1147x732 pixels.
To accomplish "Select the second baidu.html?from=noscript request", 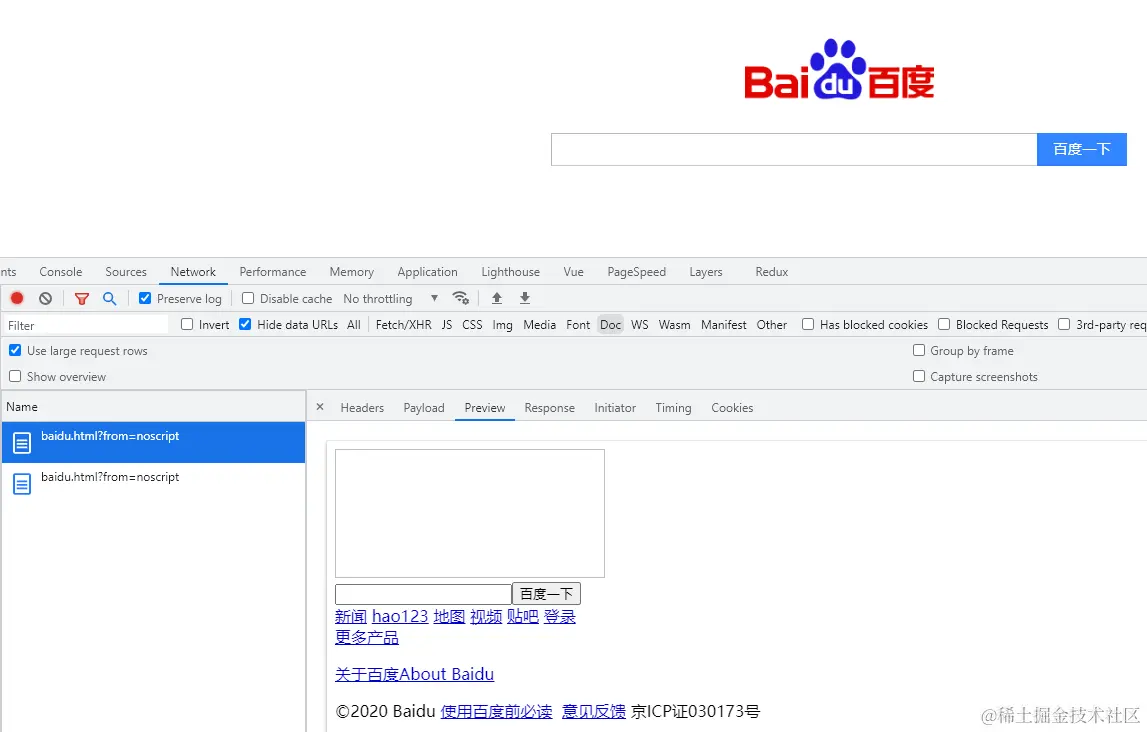I will [x=154, y=483].
